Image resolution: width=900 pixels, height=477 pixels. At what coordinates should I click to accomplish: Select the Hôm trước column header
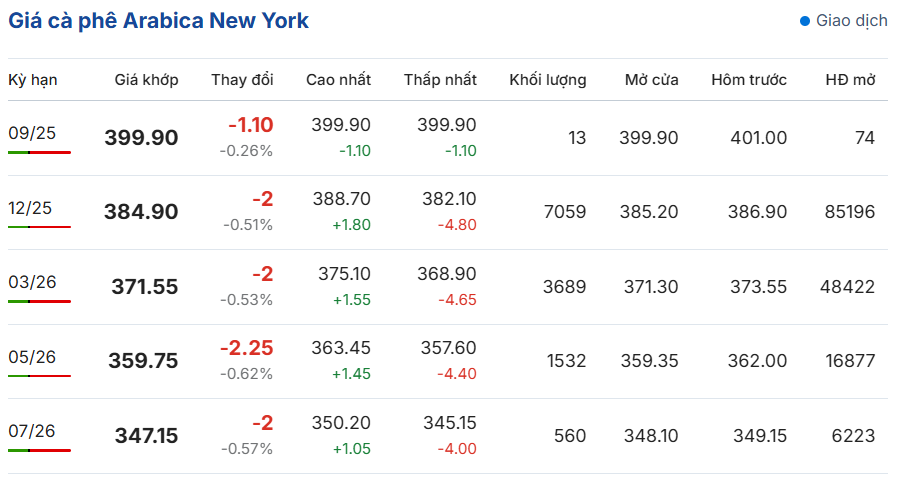pos(749,80)
